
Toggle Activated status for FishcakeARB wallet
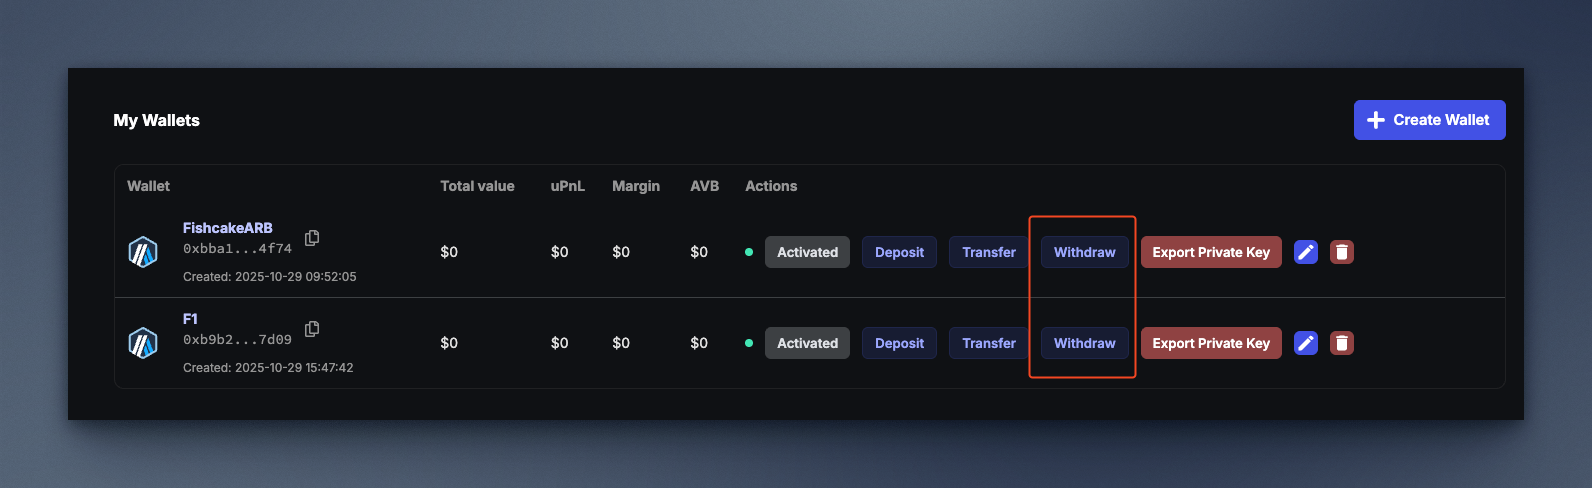pos(807,252)
